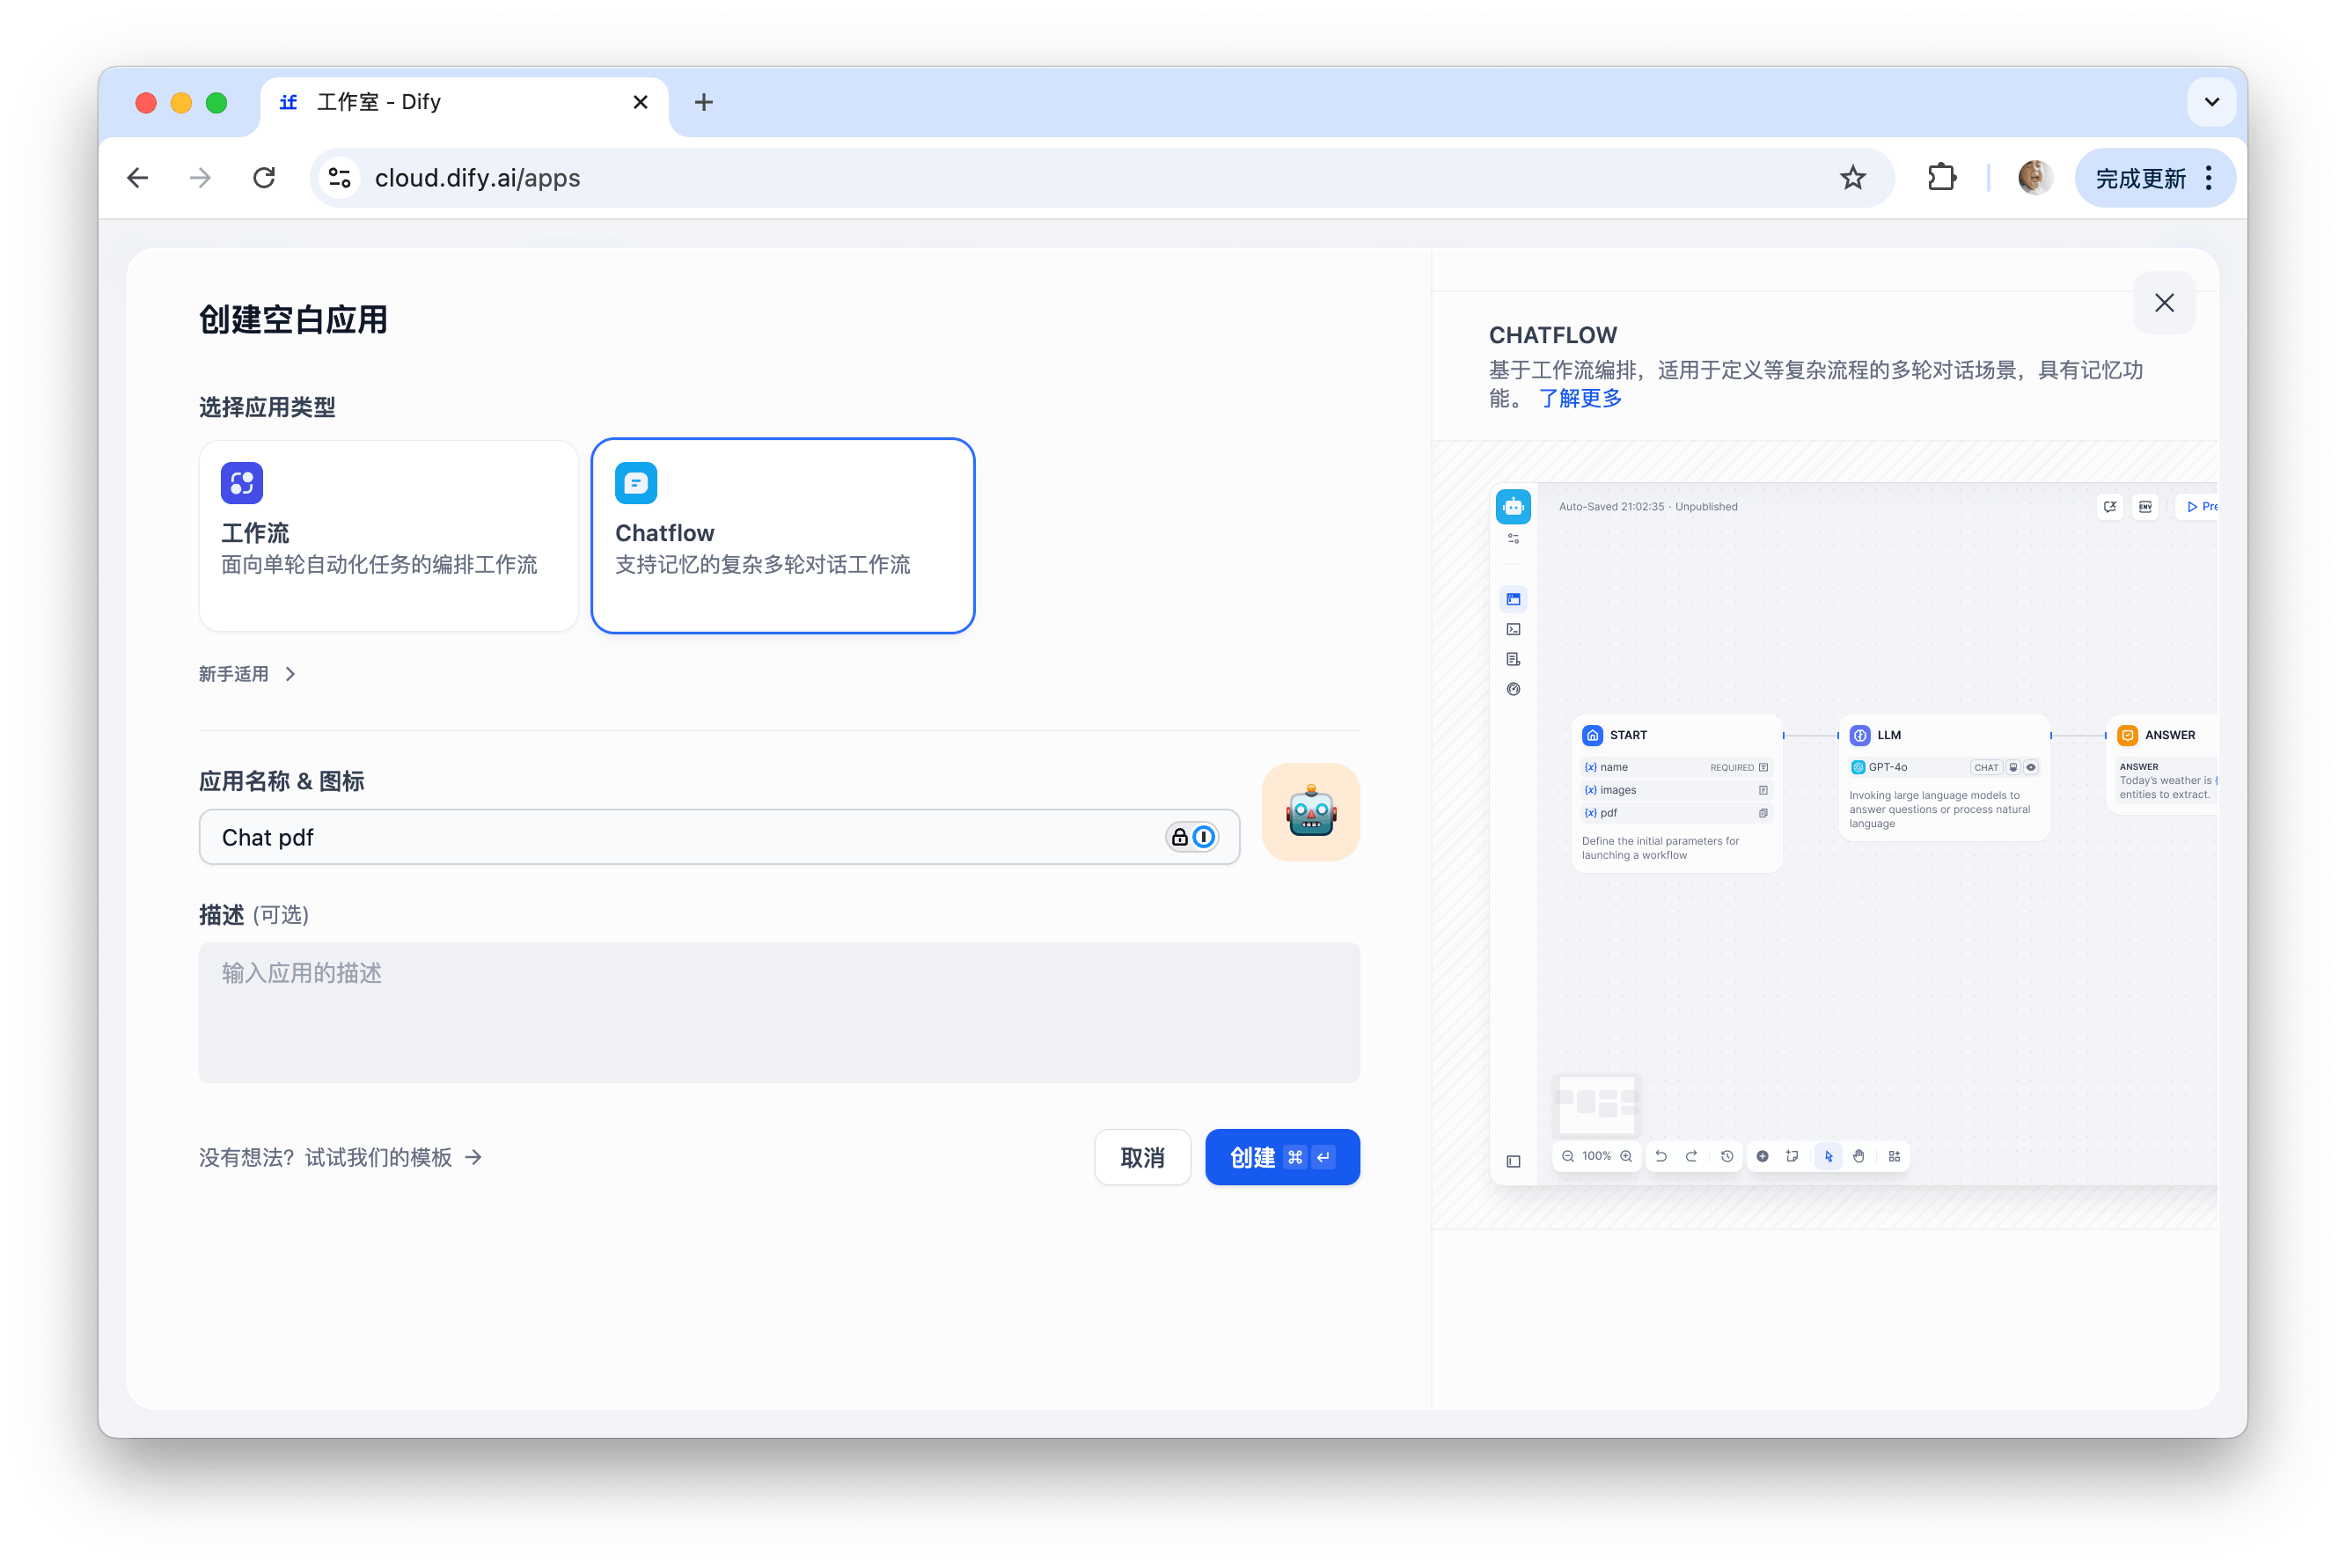
Task: Click the robot emoji app icon
Action: click(x=1310, y=812)
